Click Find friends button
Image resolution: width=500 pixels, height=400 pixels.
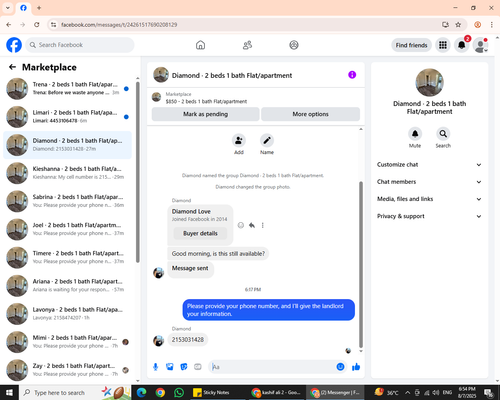411,45
